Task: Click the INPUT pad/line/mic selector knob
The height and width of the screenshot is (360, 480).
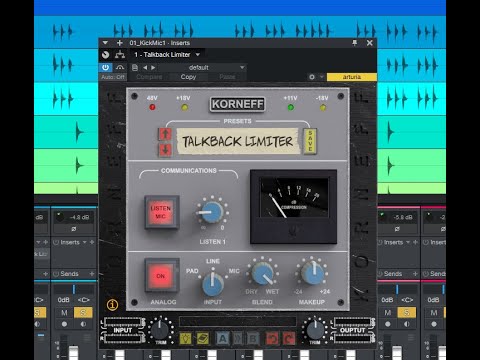Action: (x=213, y=284)
